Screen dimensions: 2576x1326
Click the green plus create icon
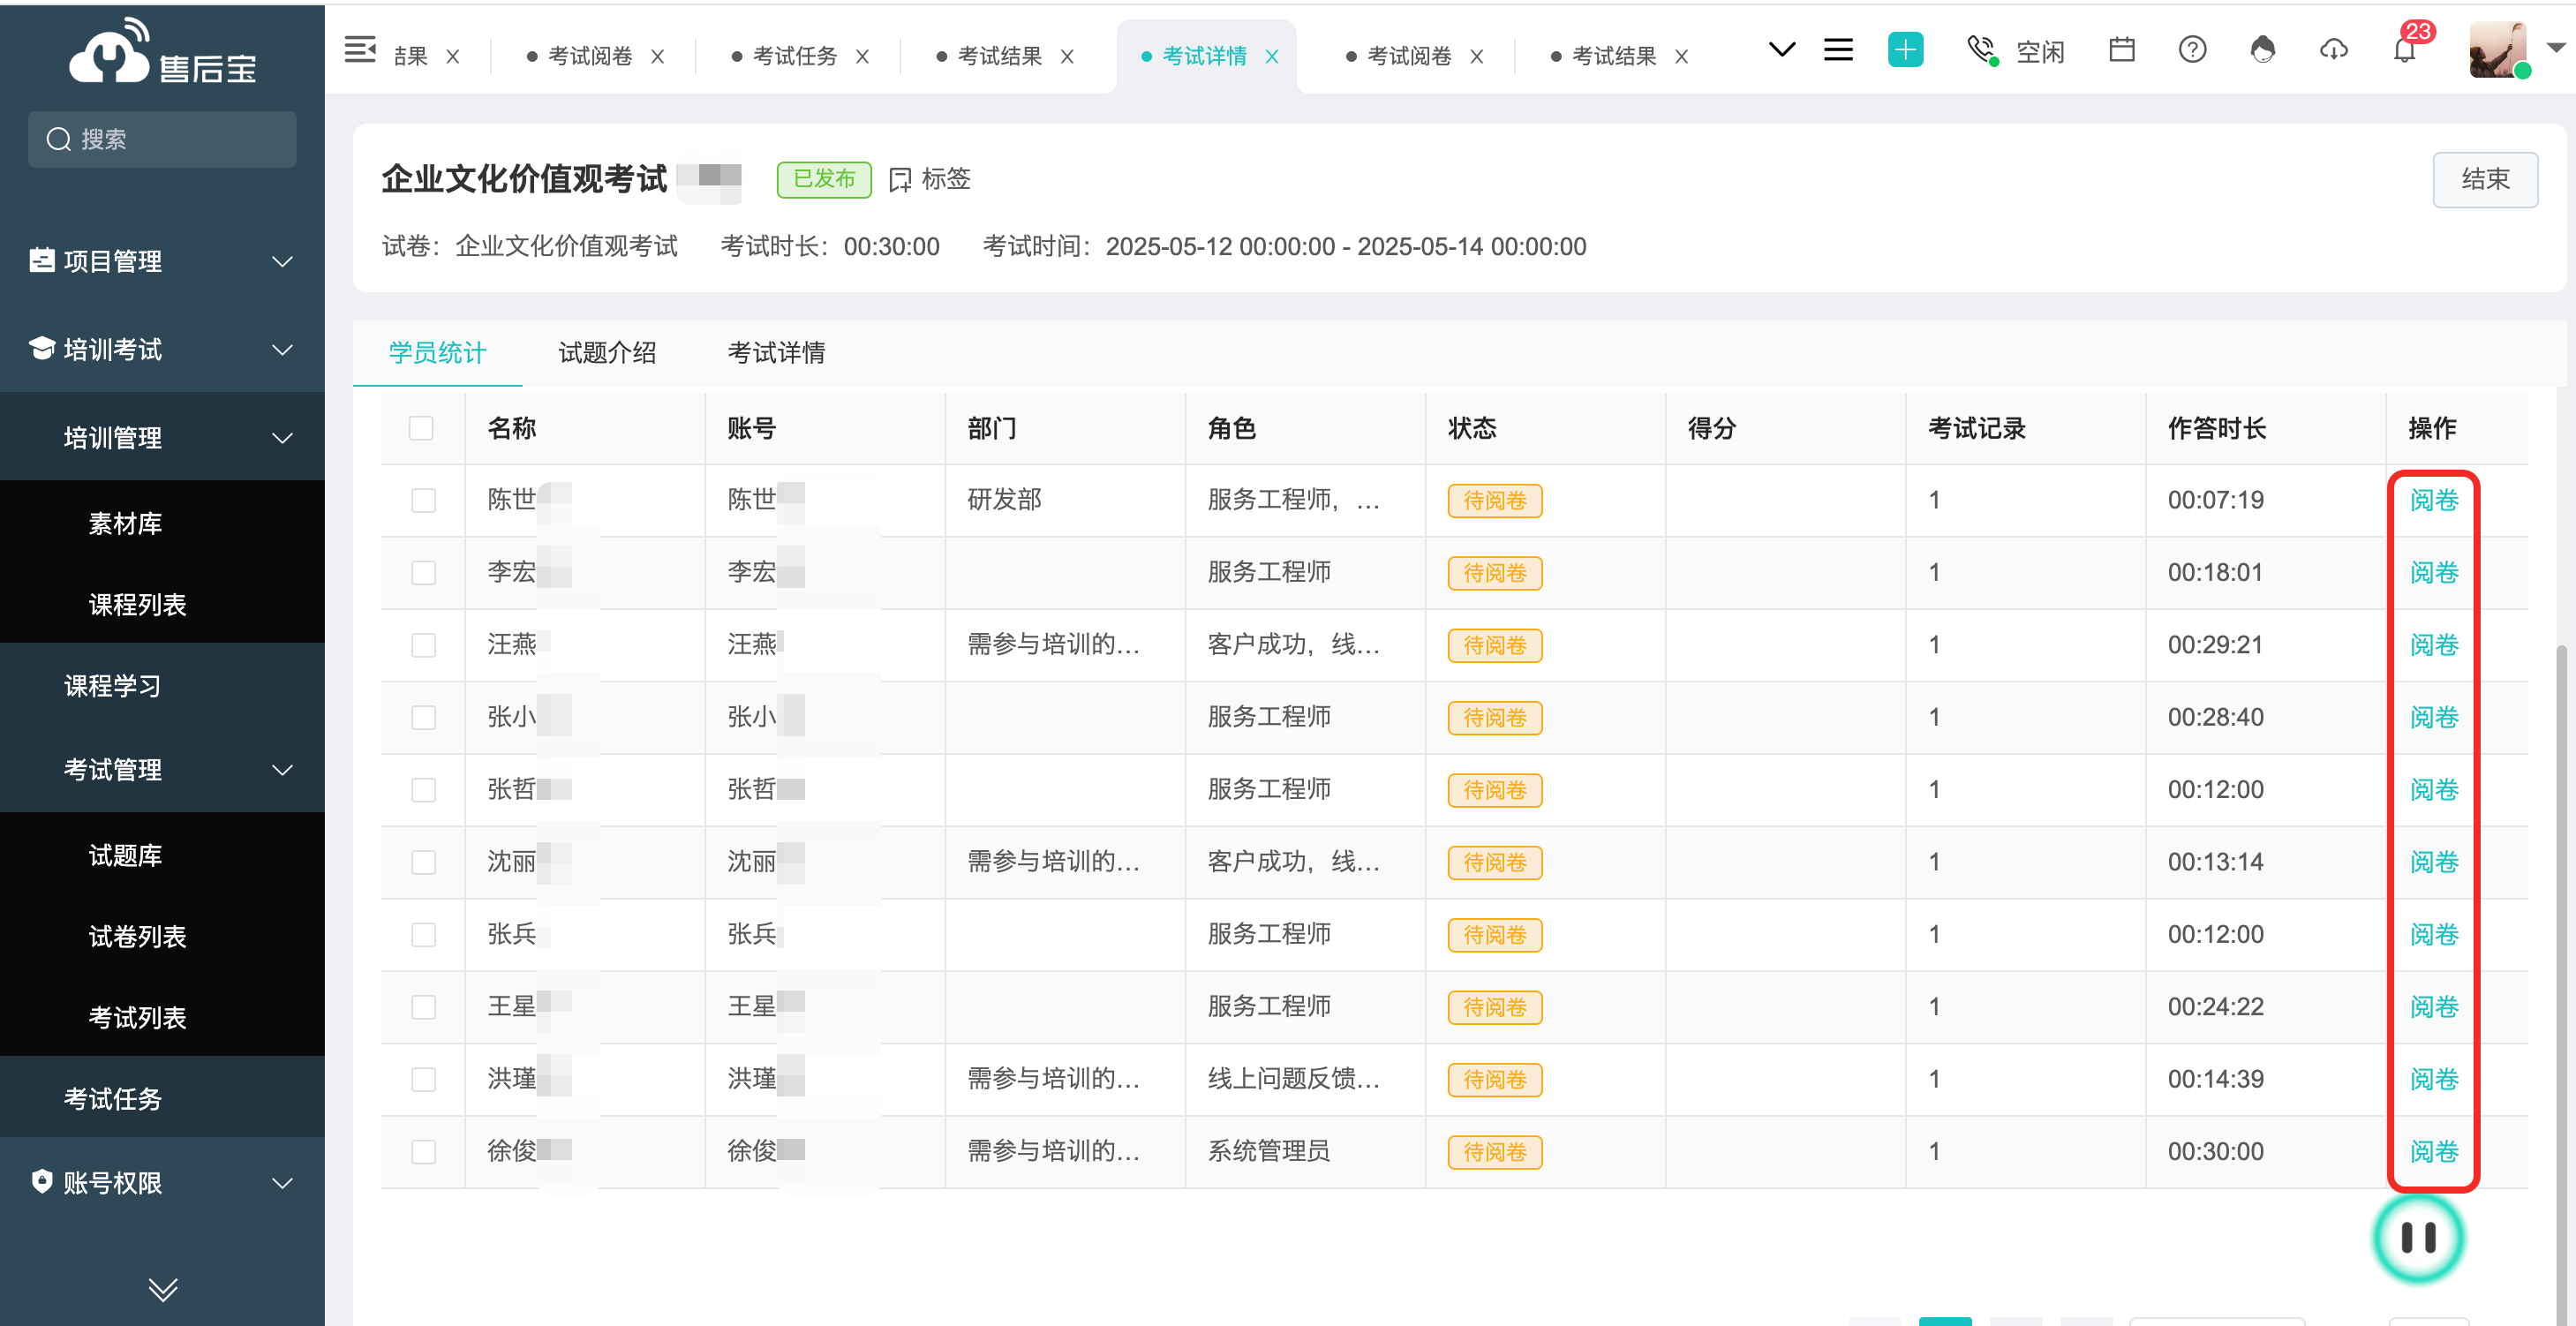1905,49
